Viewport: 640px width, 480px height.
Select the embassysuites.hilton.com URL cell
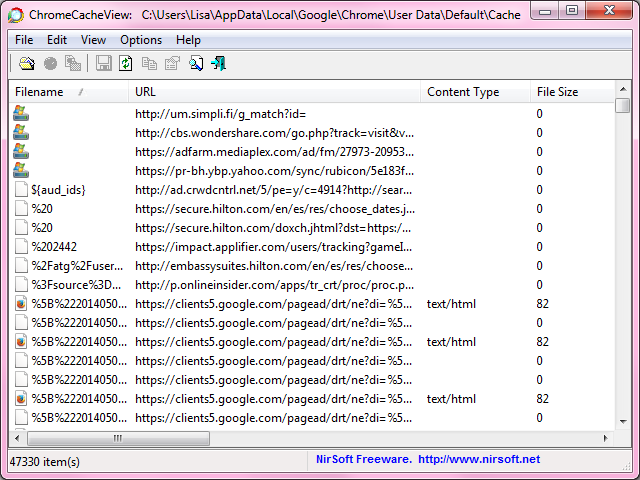(x=274, y=266)
